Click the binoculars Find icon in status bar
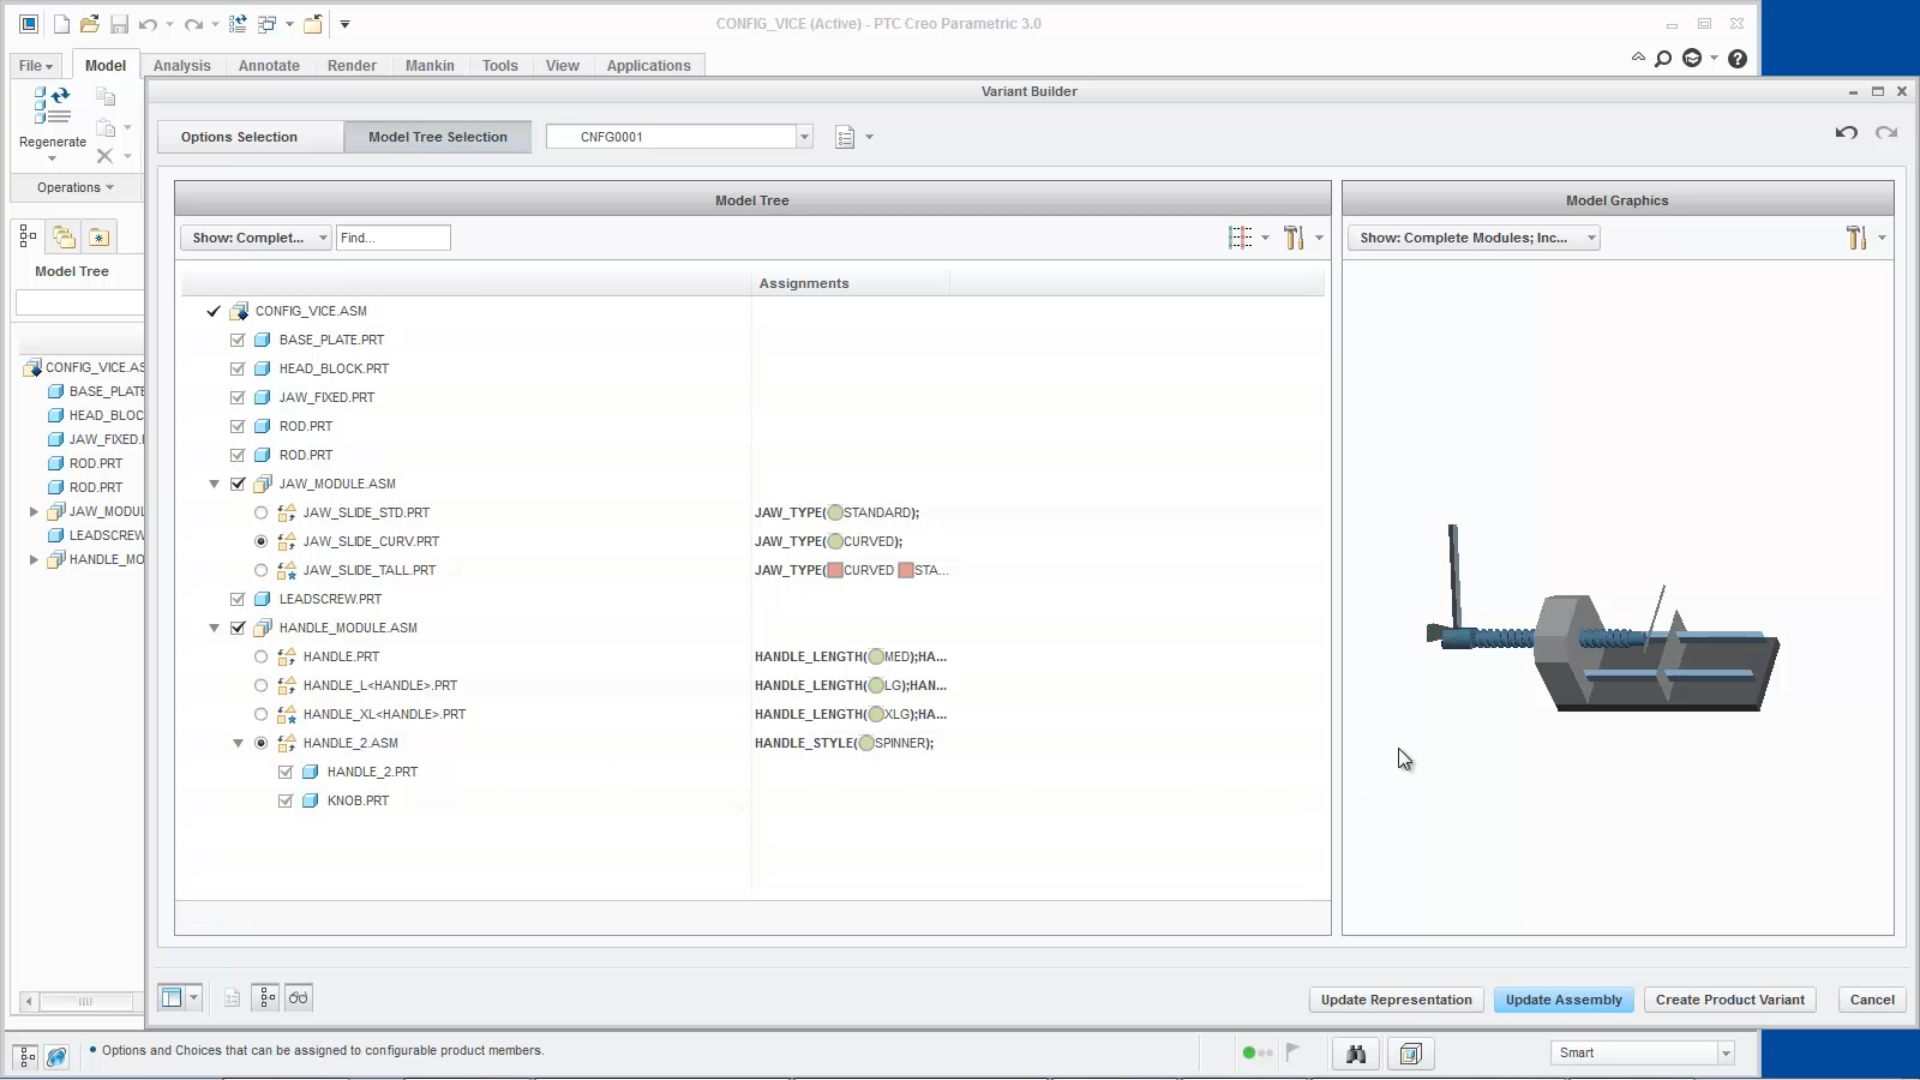 point(1356,1053)
